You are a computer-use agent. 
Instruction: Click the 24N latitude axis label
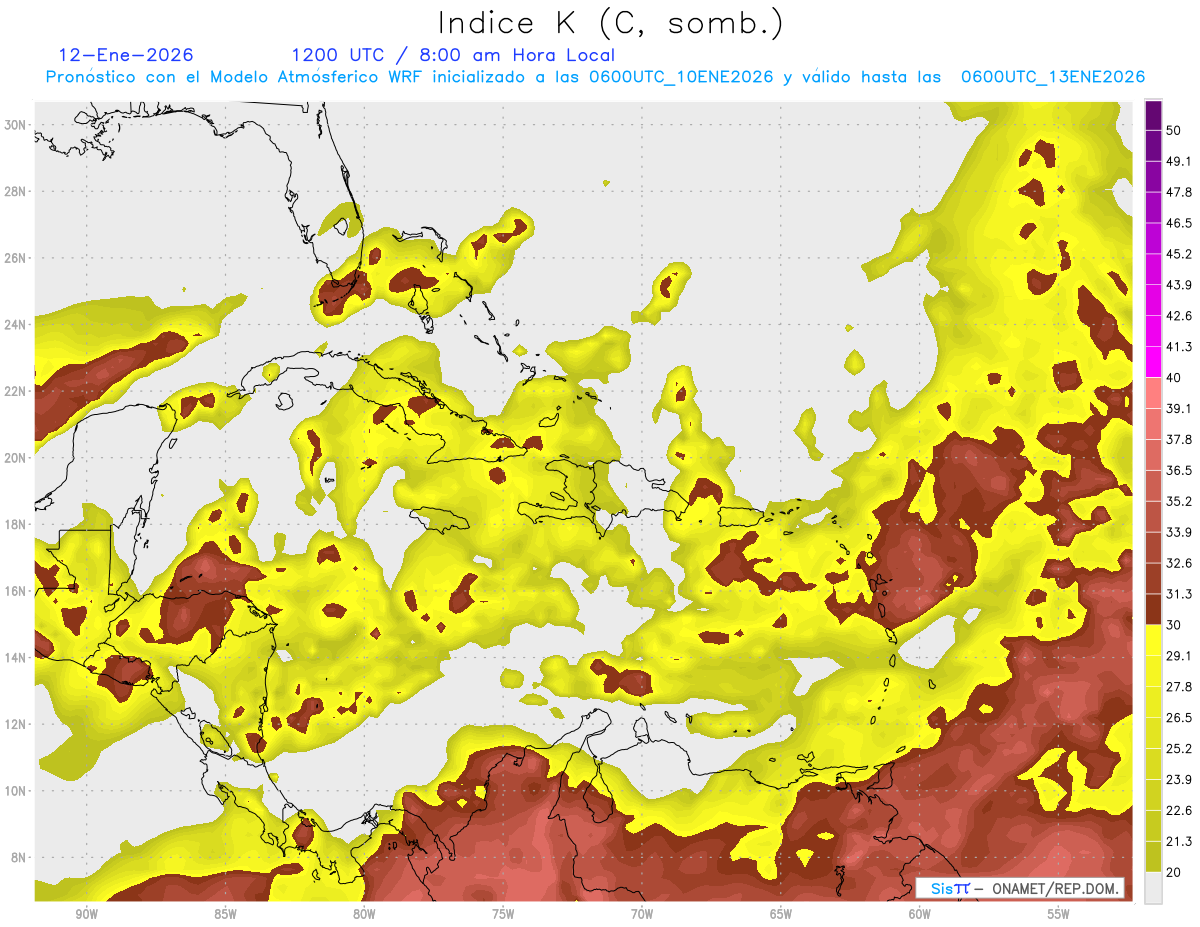15,325
